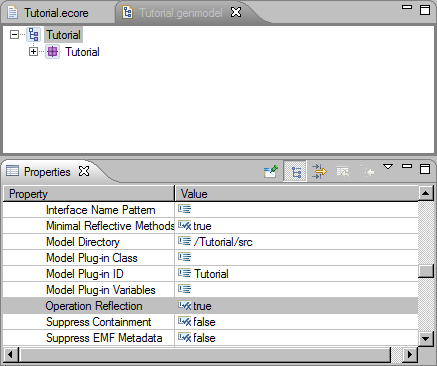437x366 pixels.
Task: Toggle Show Advanced Properties filter
Action: point(319,171)
